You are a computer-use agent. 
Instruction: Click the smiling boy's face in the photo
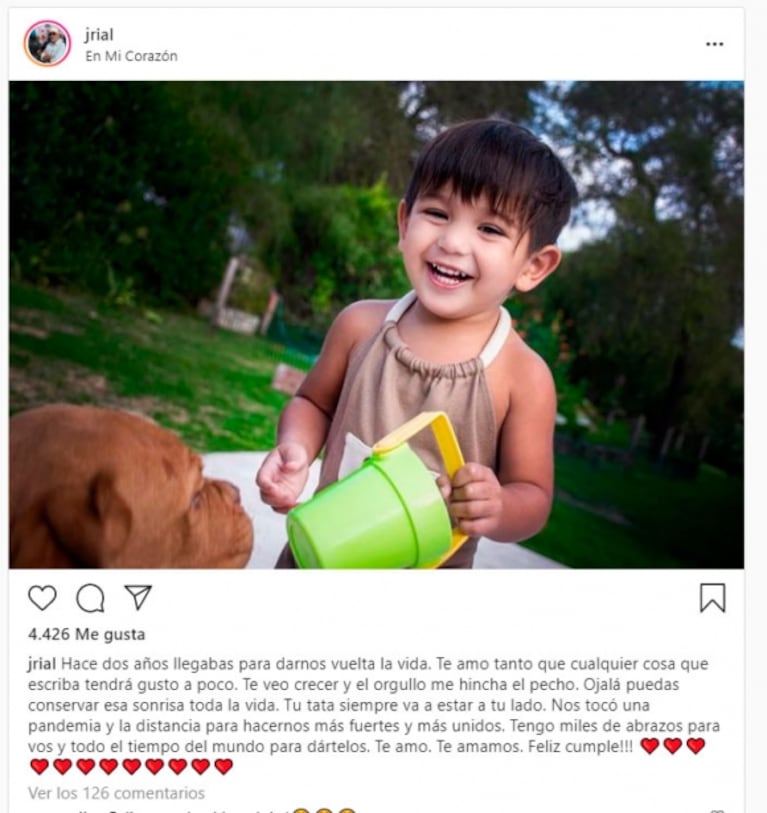pyautogui.click(x=467, y=236)
